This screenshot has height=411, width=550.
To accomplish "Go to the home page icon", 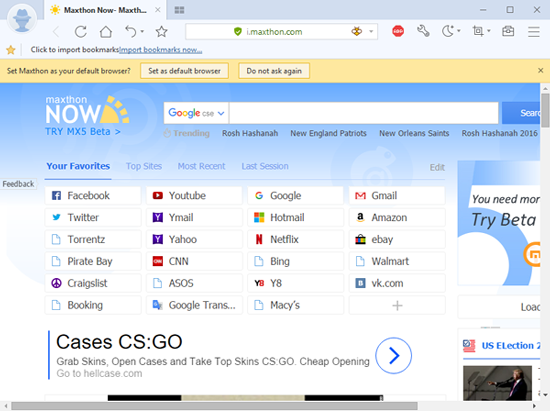I will tap(106, 32).
